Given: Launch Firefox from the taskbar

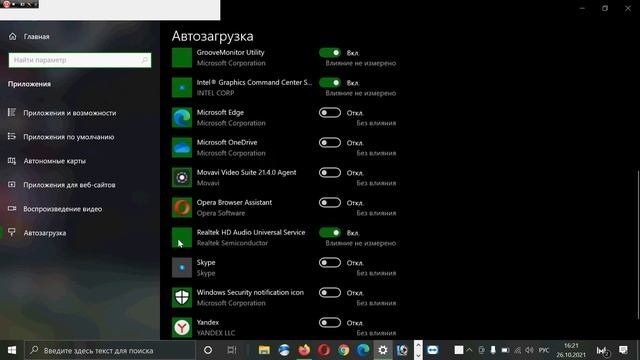Looking at the screenshot, I should tap(304, 350).
